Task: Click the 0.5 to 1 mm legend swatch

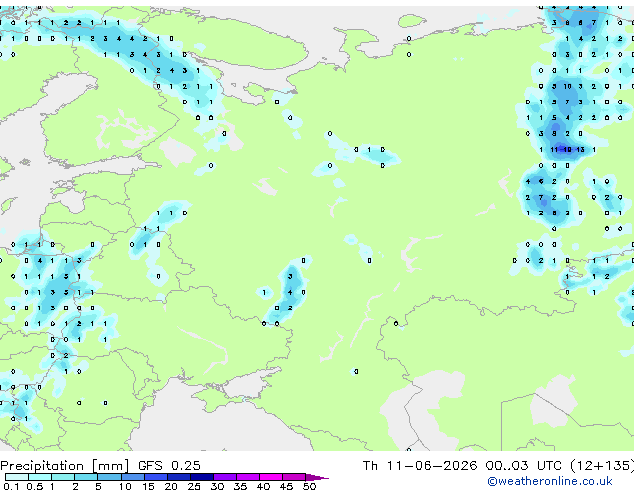Action: 40,477
